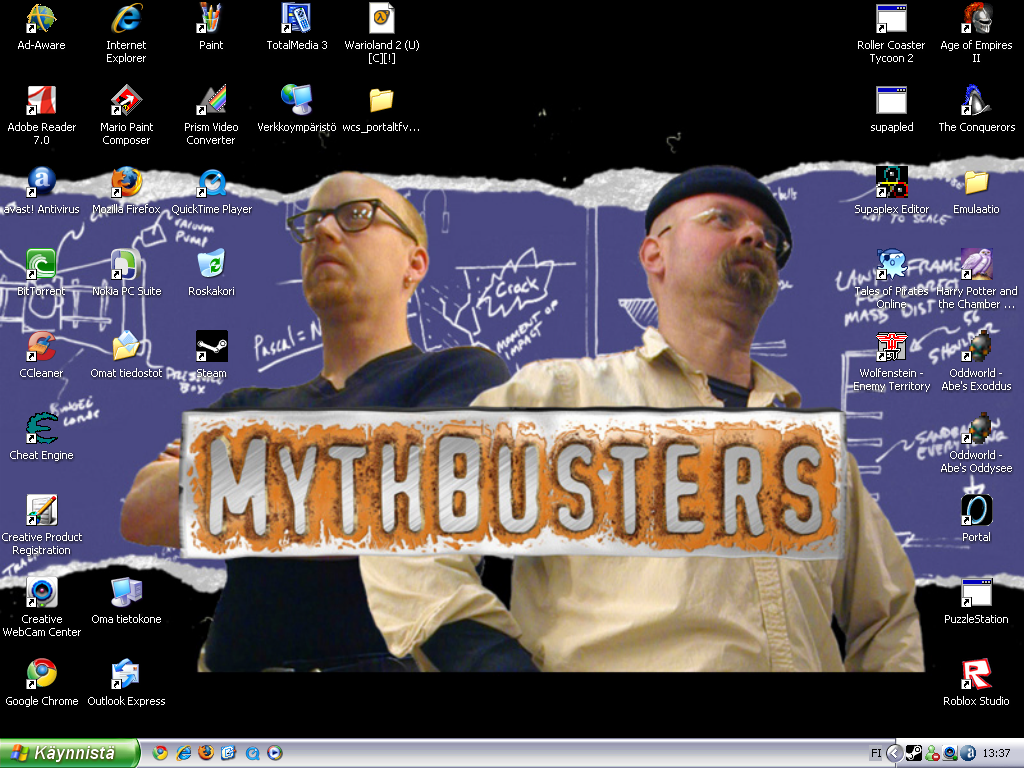
Task: Open Outlook Express from Quick Launch
Action: click(229, 753)
